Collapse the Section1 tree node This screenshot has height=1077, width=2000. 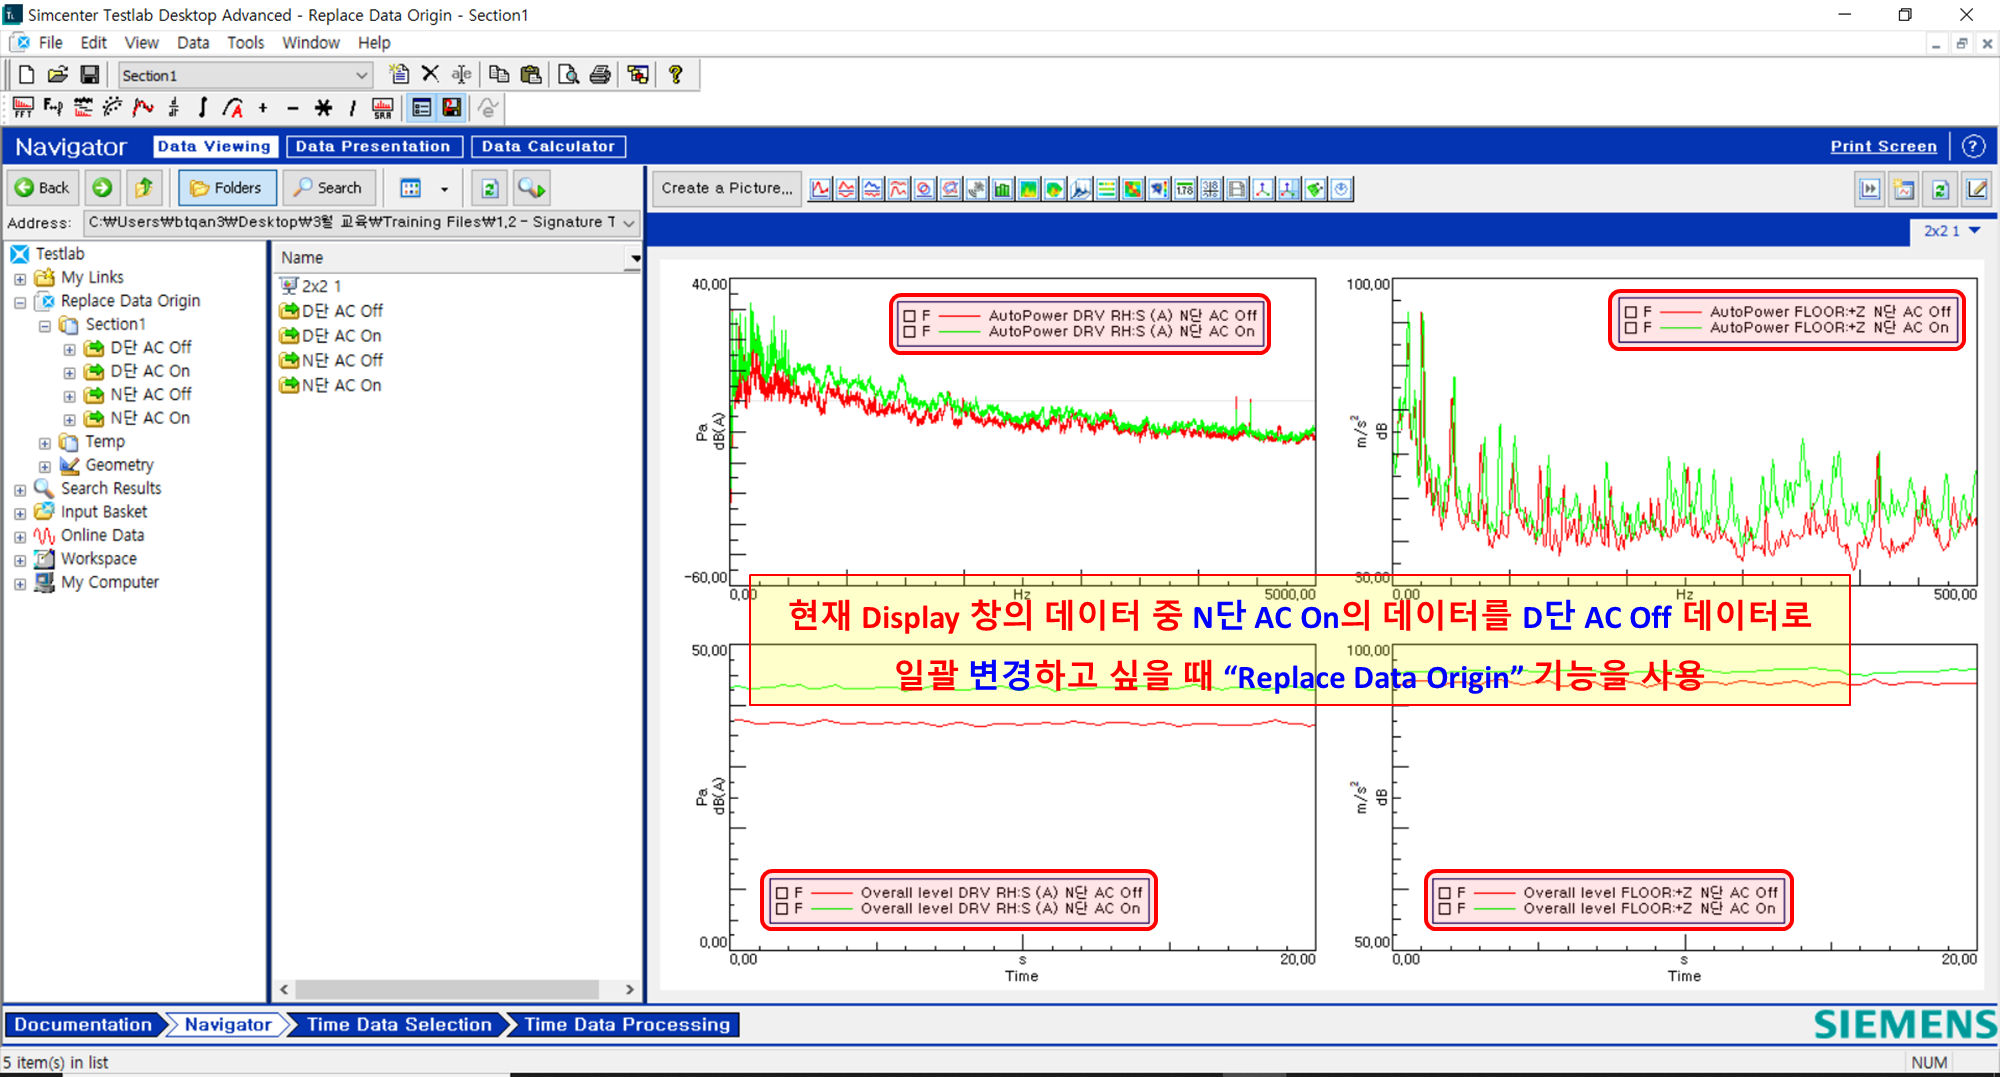pos(44,325)
